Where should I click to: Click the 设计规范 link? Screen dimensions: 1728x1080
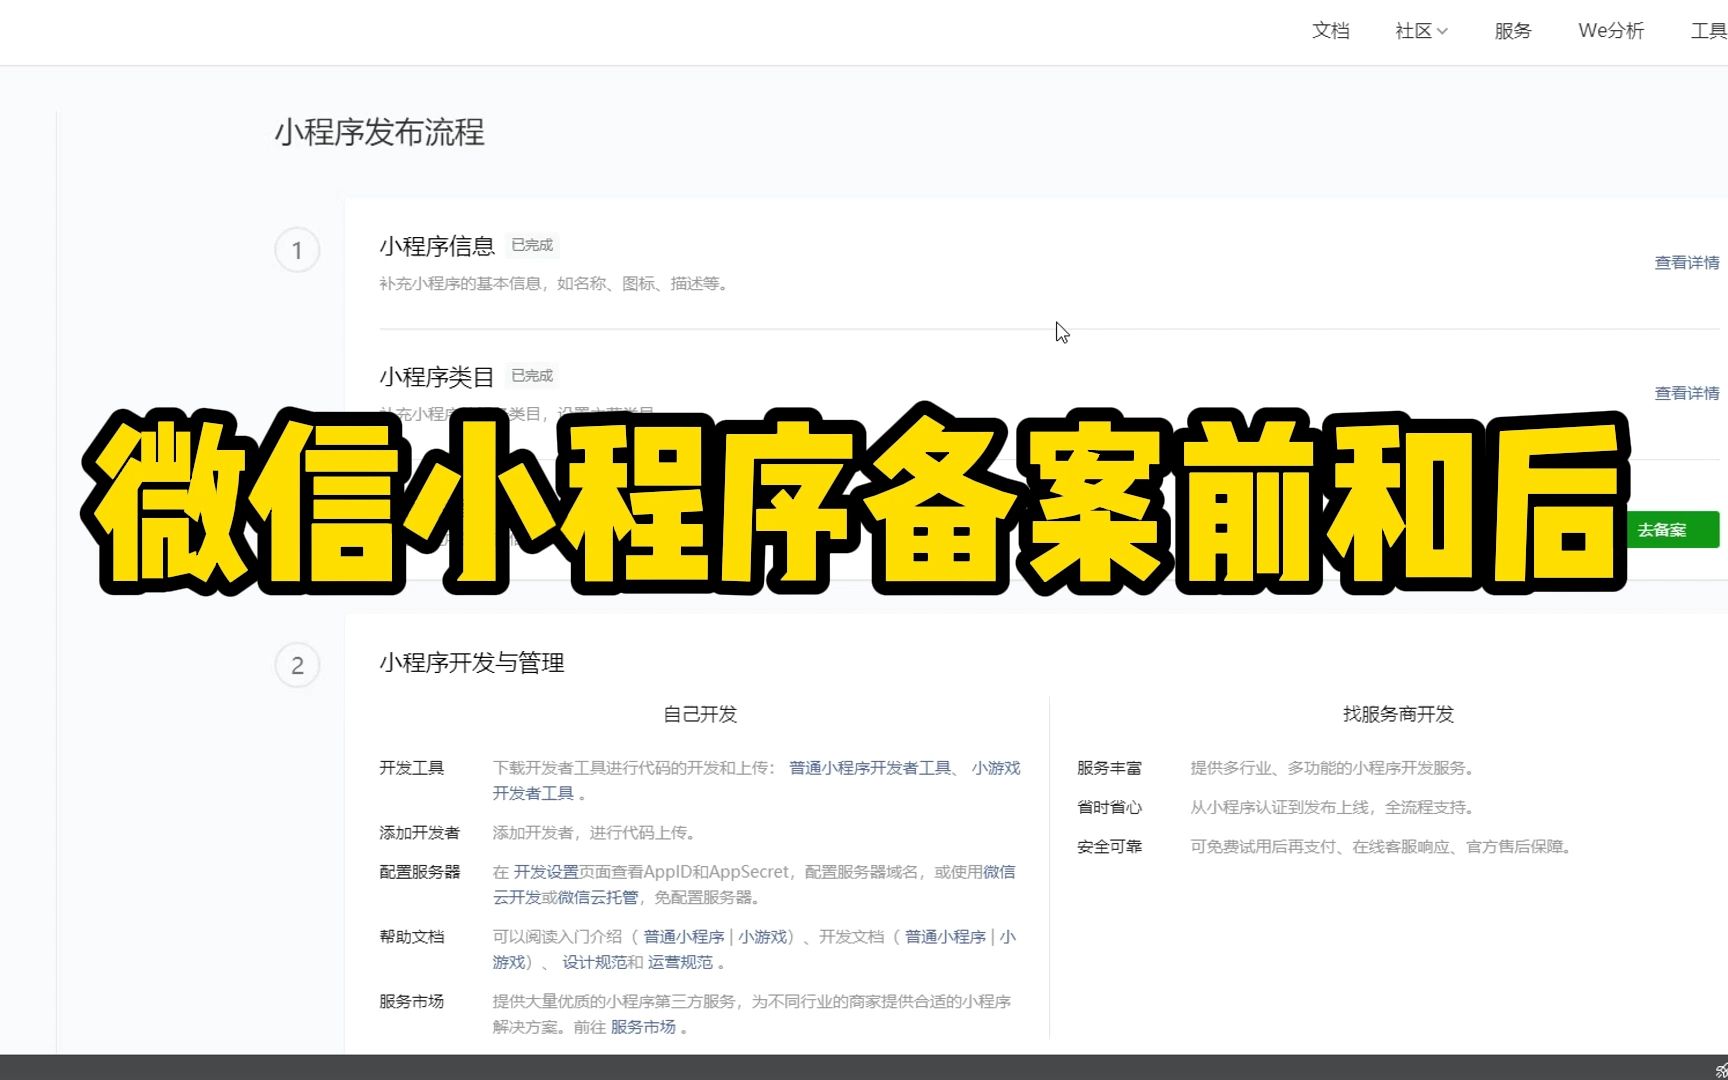591,961
